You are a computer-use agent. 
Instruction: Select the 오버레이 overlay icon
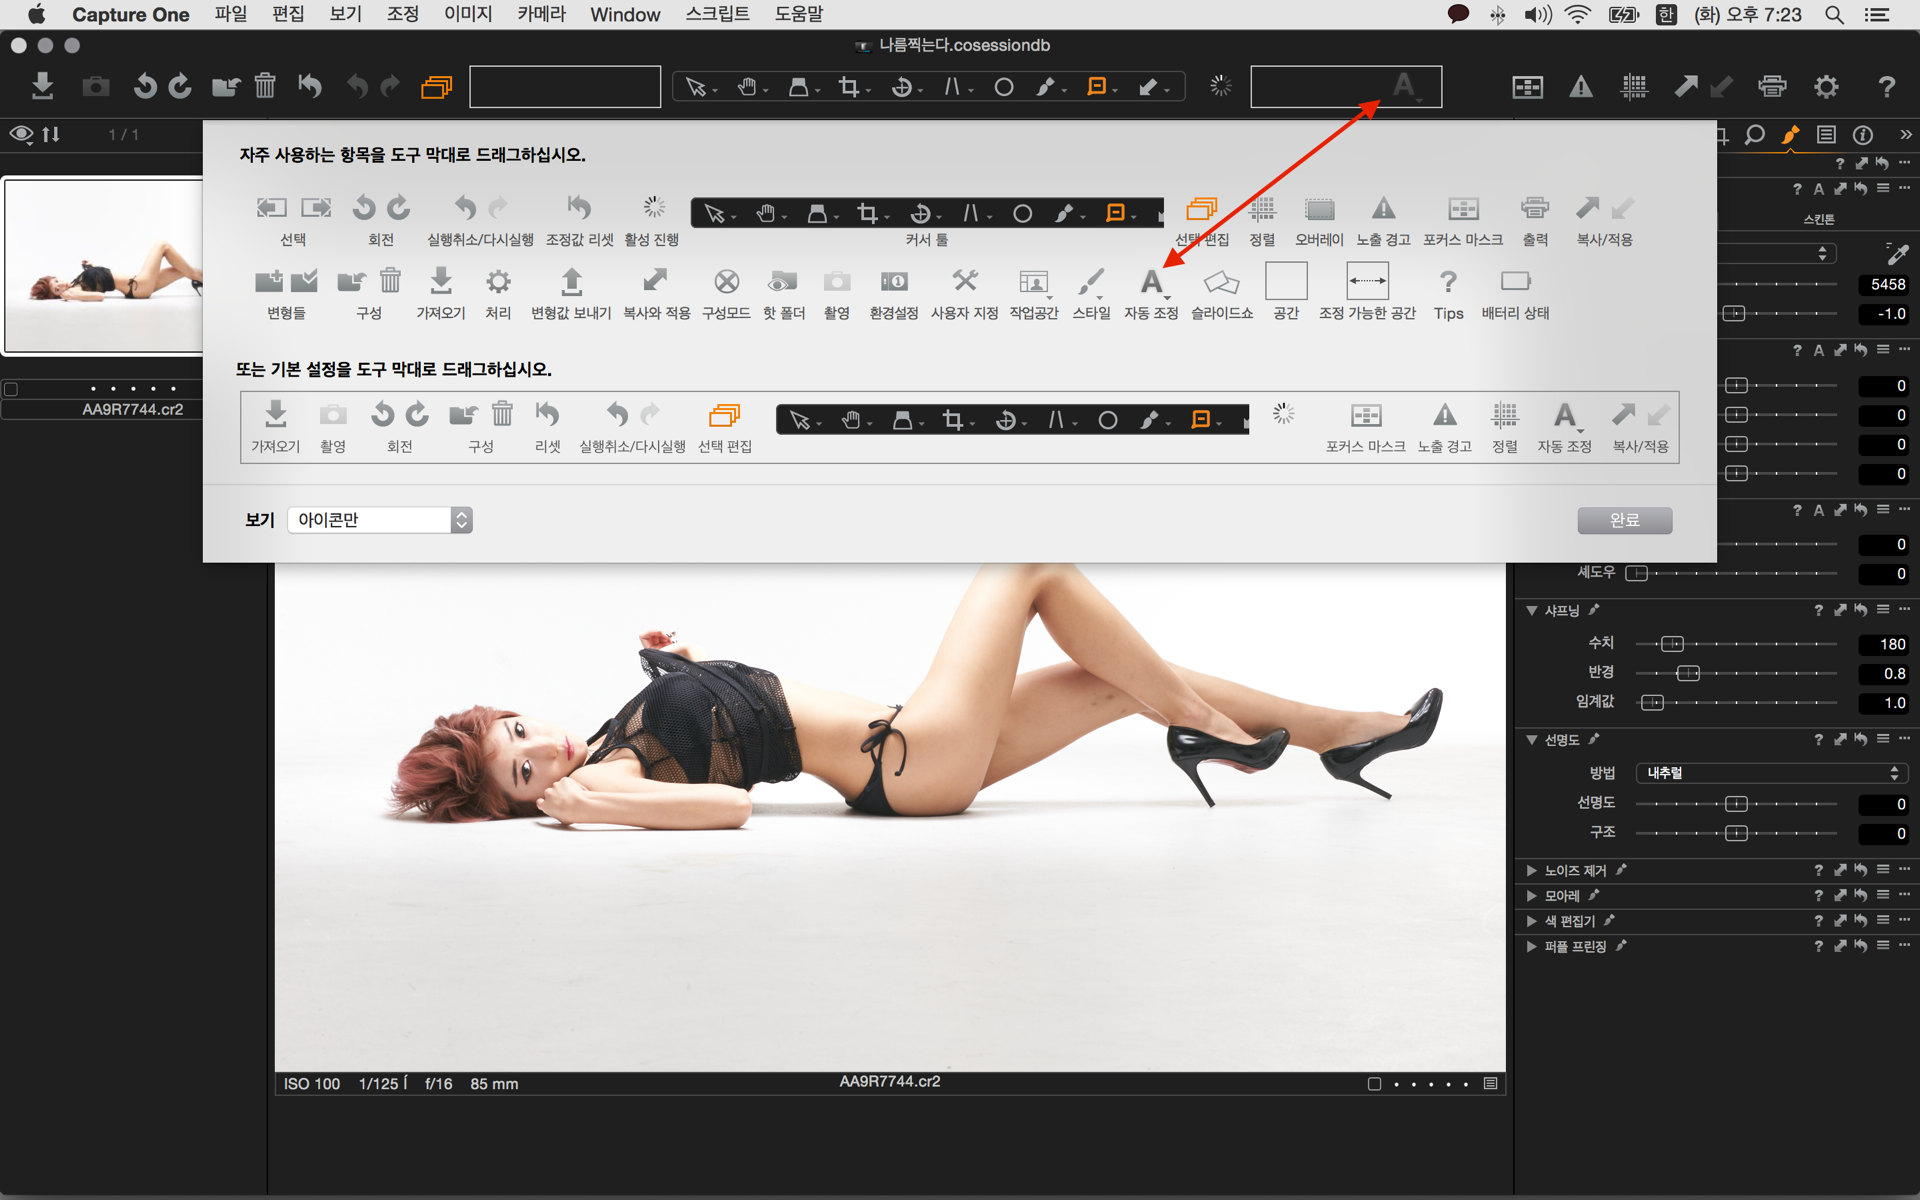[1319, 210]
